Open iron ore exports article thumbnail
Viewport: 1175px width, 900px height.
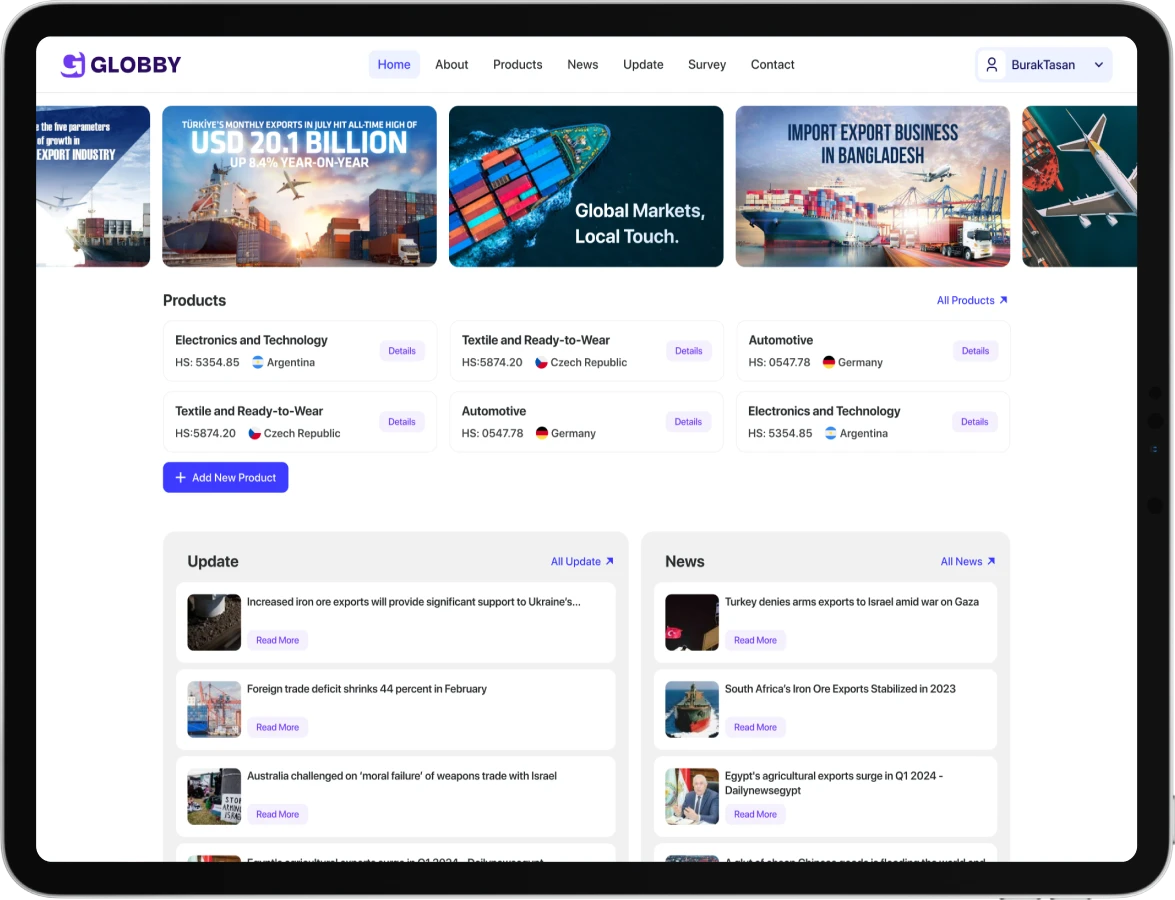pos(214,622)
